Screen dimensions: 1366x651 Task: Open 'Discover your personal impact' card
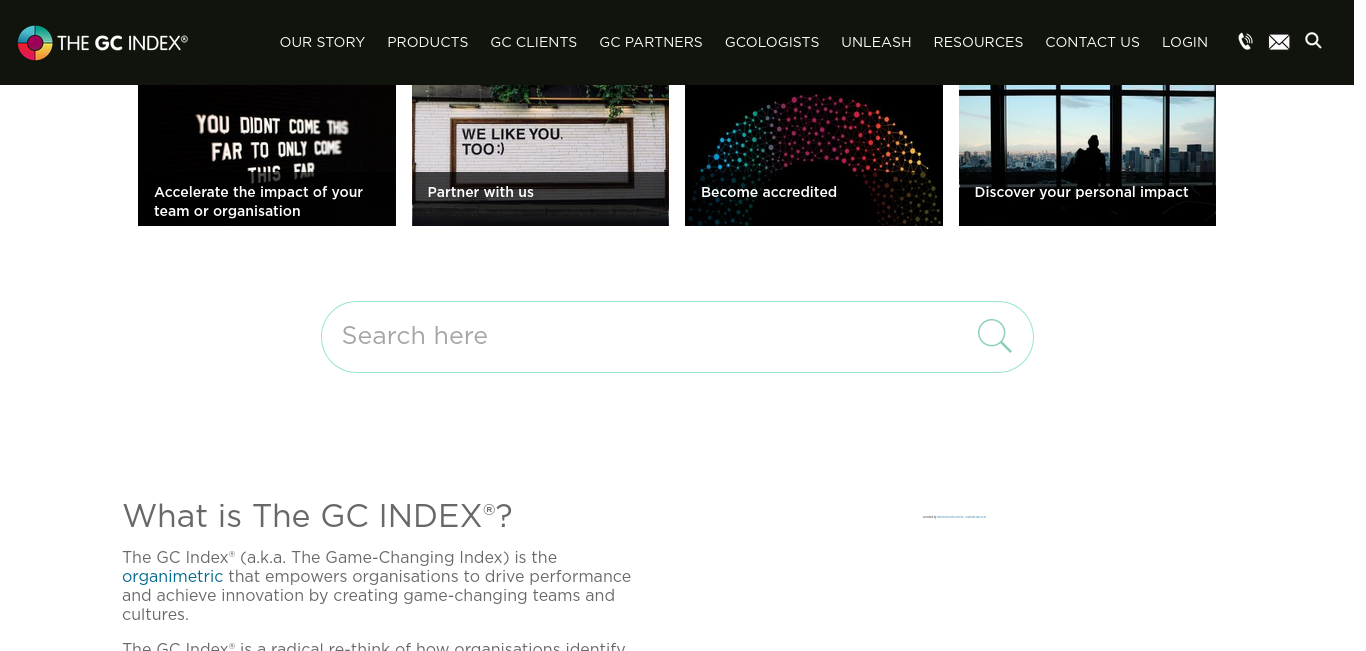1087,155
